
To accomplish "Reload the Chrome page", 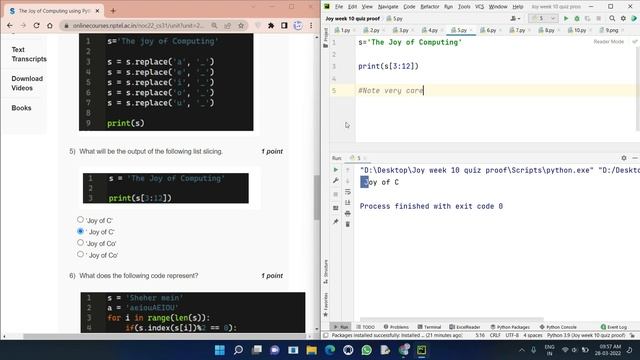I will click(36, 25).
